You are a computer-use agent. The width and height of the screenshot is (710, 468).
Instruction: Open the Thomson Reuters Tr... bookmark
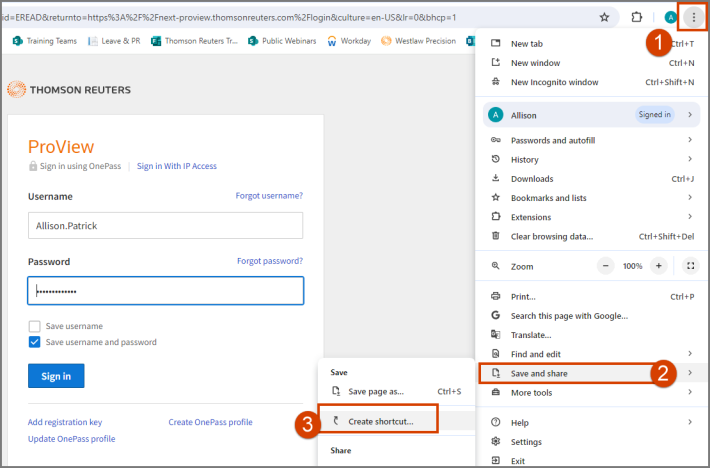(x=194, y=41)
